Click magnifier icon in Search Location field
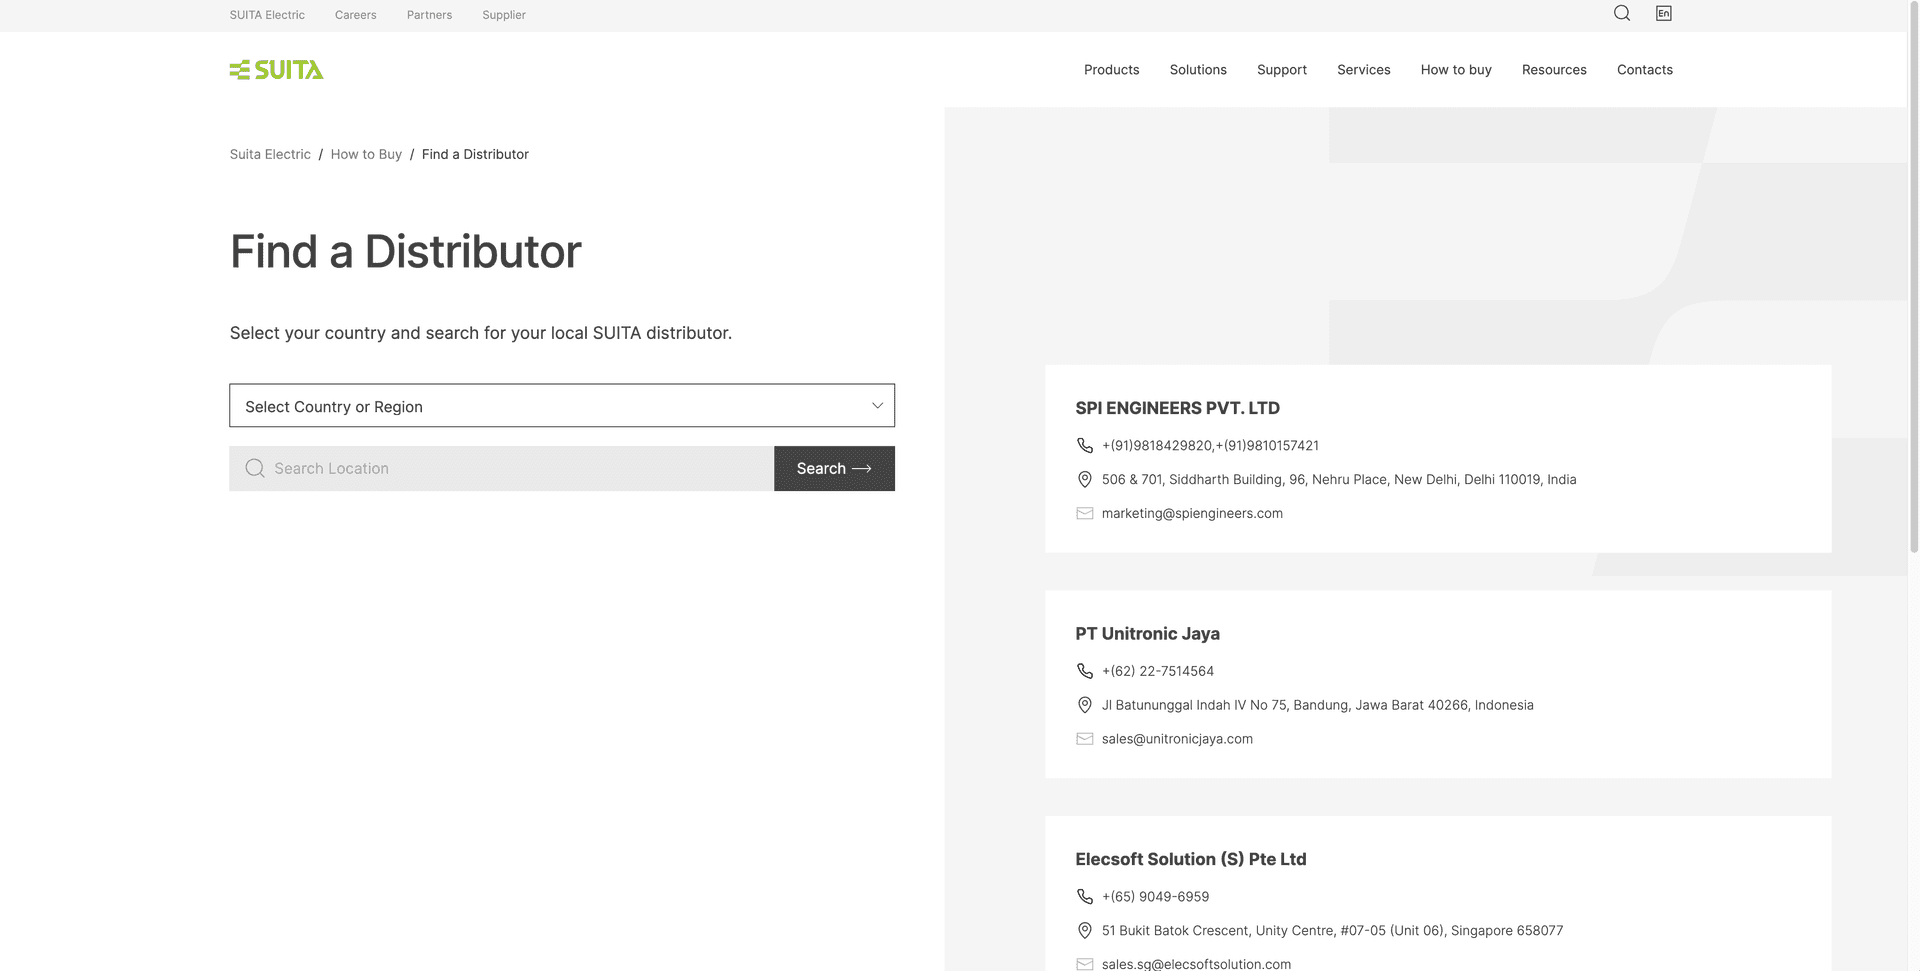Screen dimensions: 1920x971 (255, 469)
